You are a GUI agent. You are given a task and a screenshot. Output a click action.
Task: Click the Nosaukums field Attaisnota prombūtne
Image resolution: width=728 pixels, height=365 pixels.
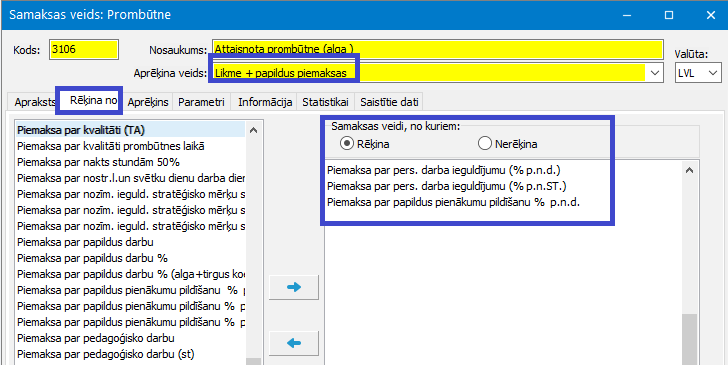click(x=438, y=49)
